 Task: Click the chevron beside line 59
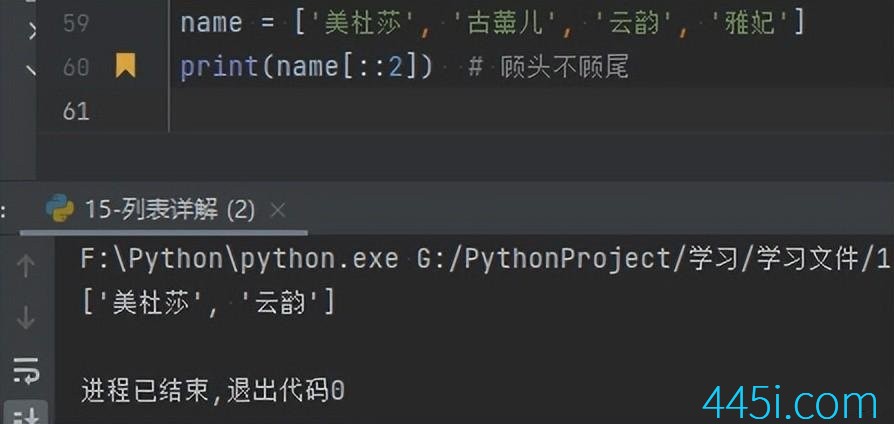pos(32,28)
